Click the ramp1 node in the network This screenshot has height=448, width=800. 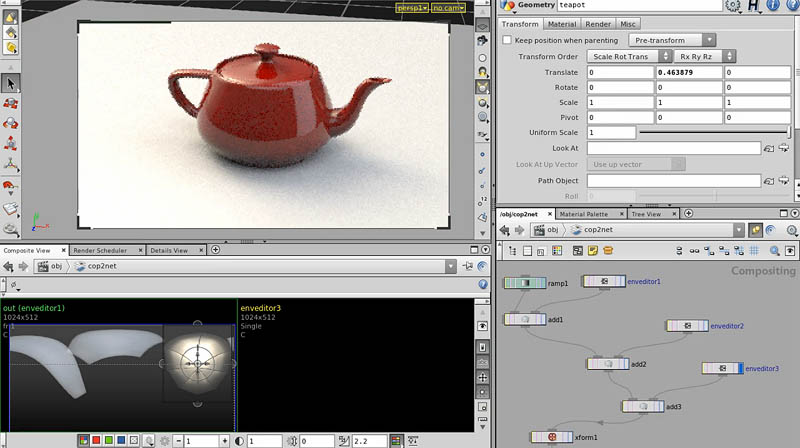click(x=523, y=283)
